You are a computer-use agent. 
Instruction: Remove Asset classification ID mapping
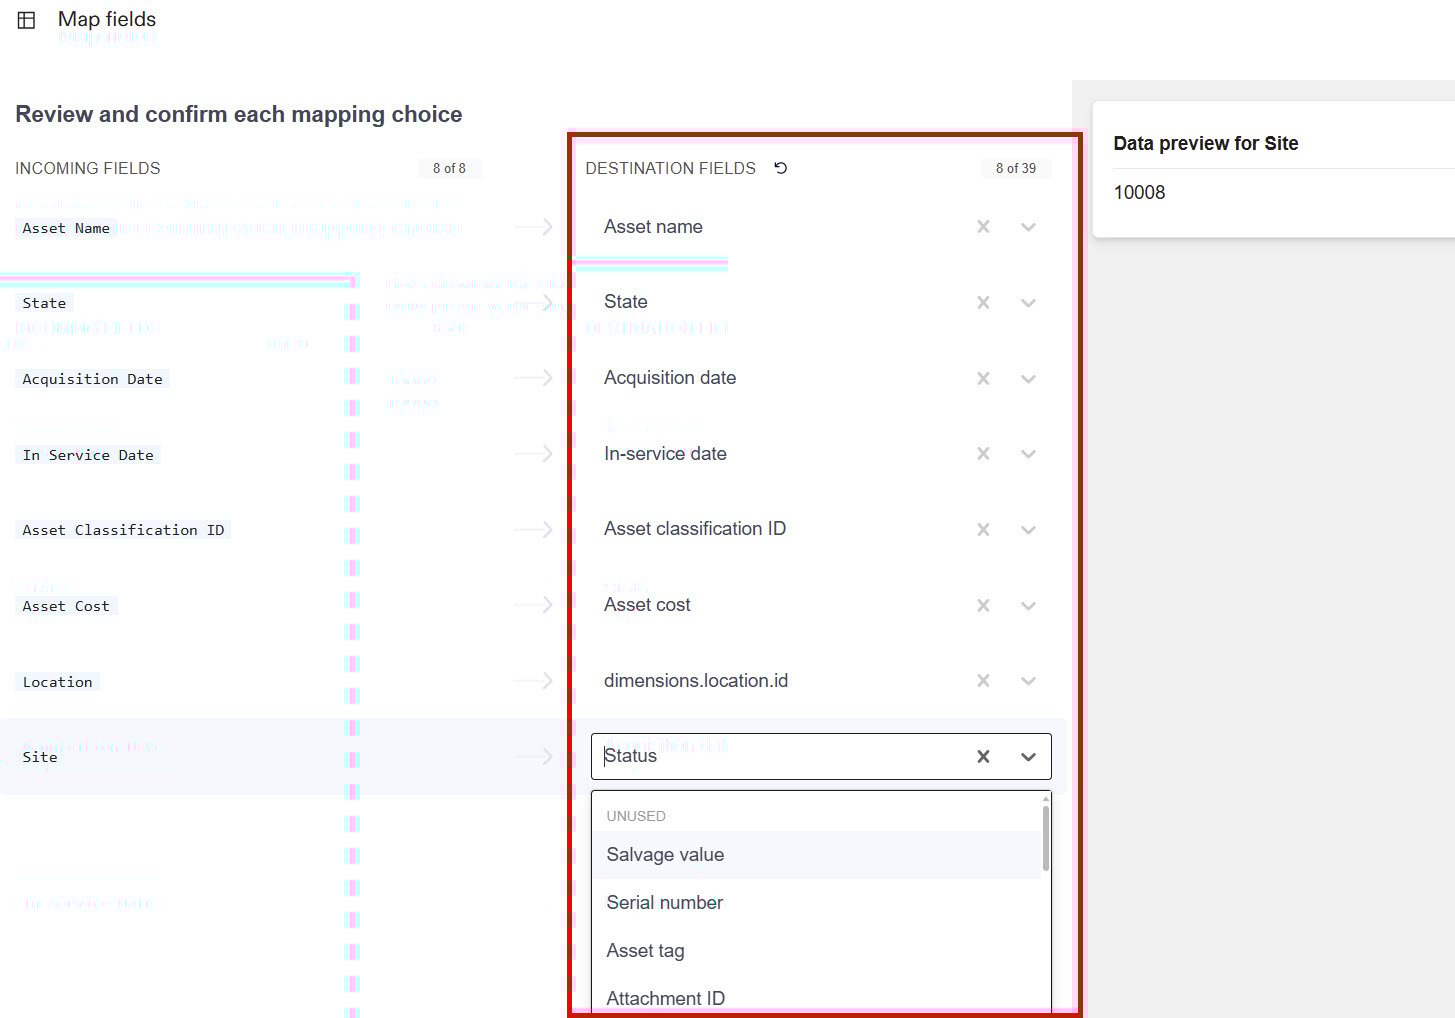pyautogui.click(x=983, y=530)
